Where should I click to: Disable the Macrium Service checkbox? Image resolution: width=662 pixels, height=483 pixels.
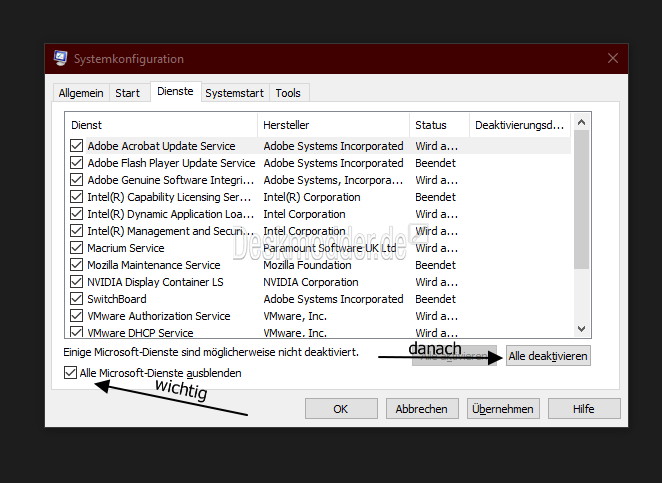76,248
